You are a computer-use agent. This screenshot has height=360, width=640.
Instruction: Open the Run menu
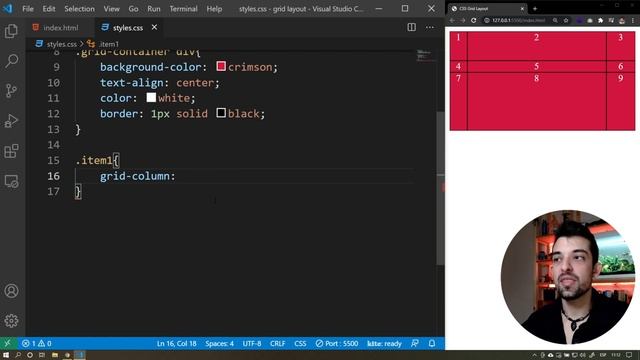pos(154,9)
